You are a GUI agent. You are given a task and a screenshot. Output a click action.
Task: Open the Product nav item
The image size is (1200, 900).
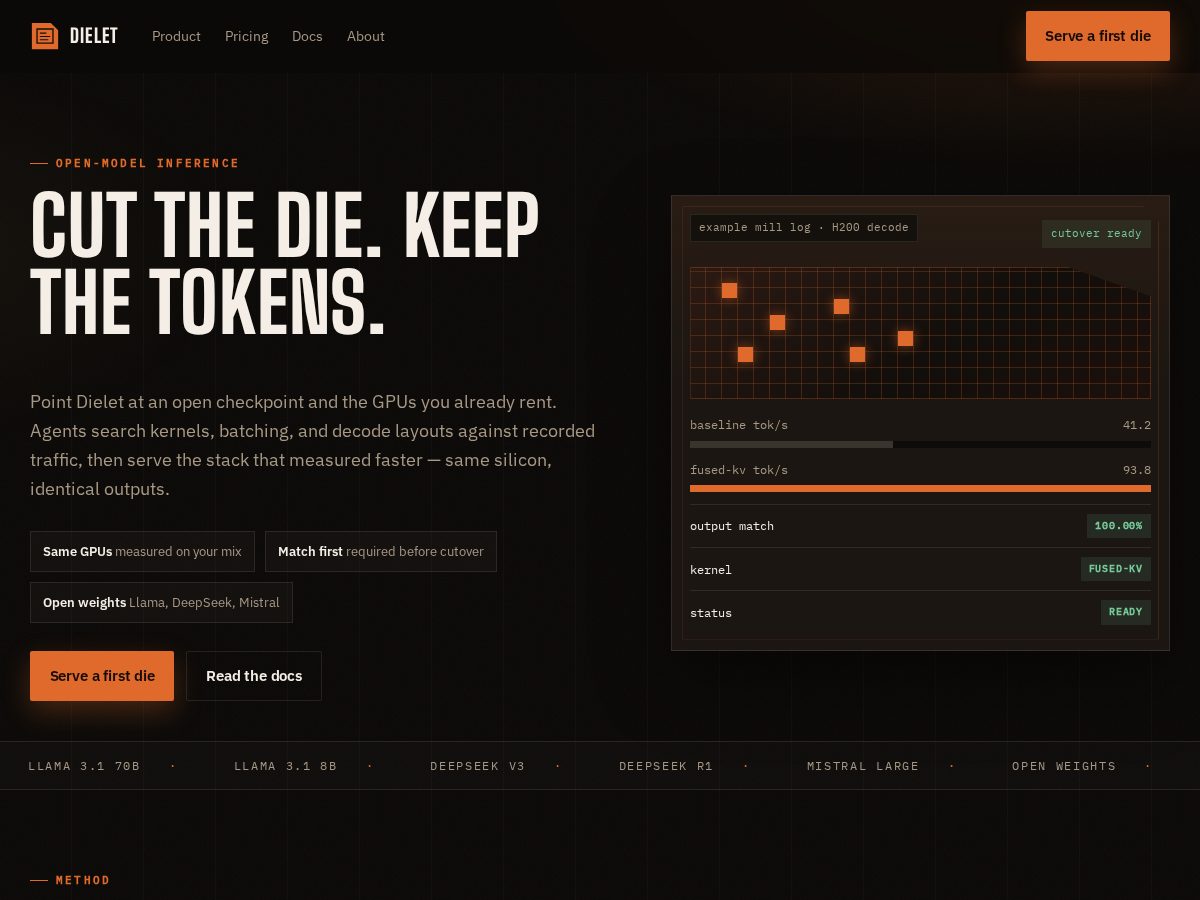pyautogui.click(x=176, y=36)
